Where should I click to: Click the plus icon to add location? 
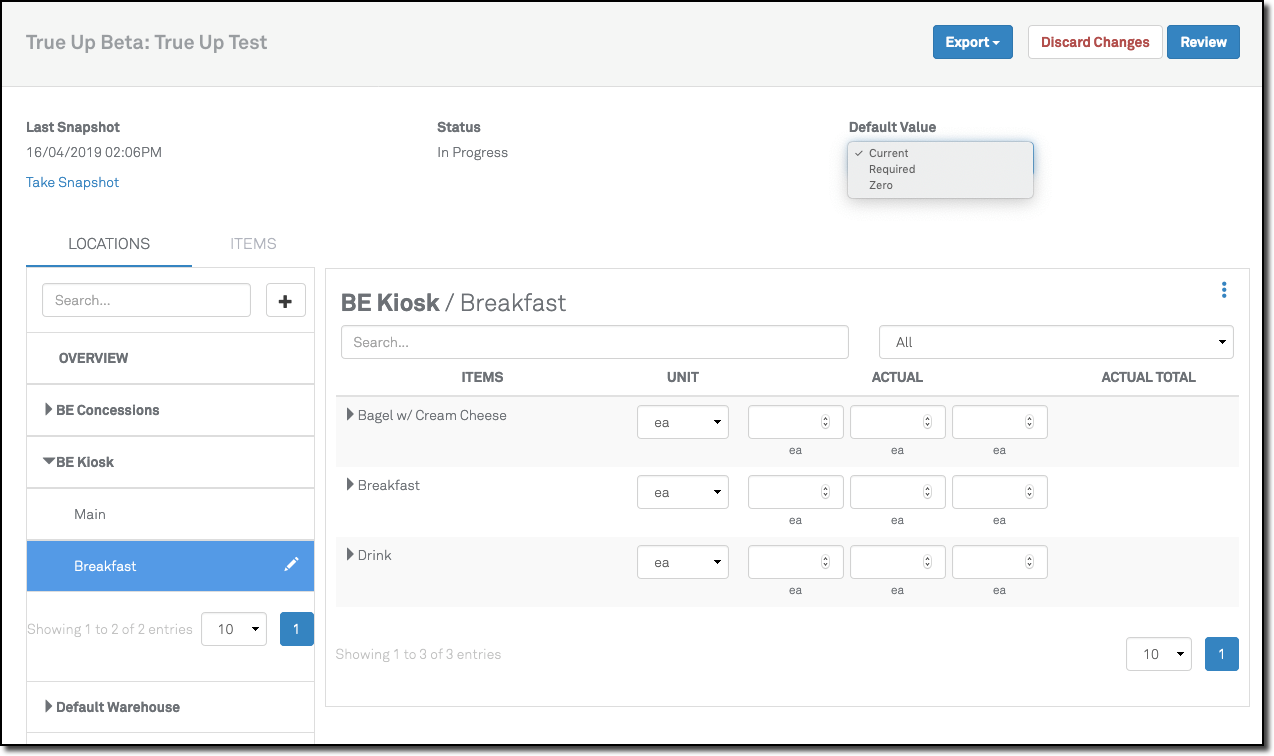pos(285,300)
